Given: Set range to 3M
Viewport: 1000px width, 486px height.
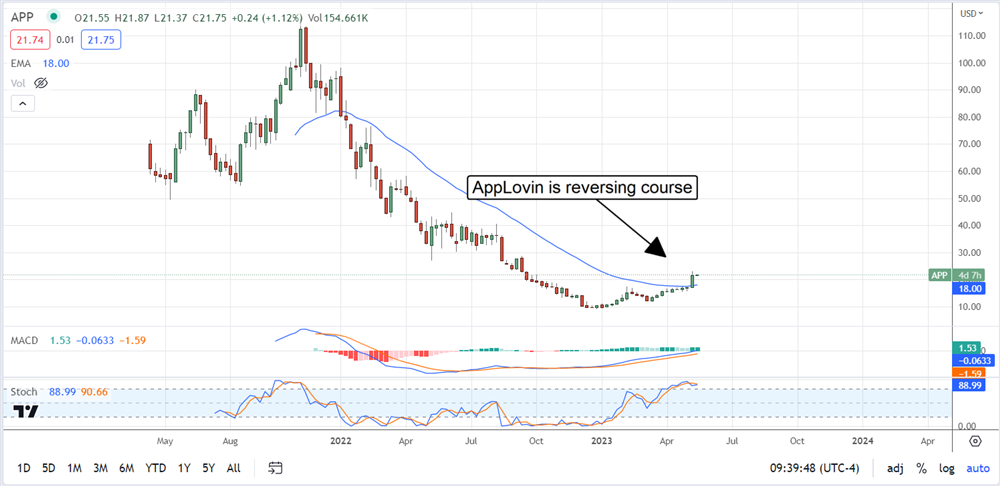Looking at the screenshot, I should [x=100, y=468].
